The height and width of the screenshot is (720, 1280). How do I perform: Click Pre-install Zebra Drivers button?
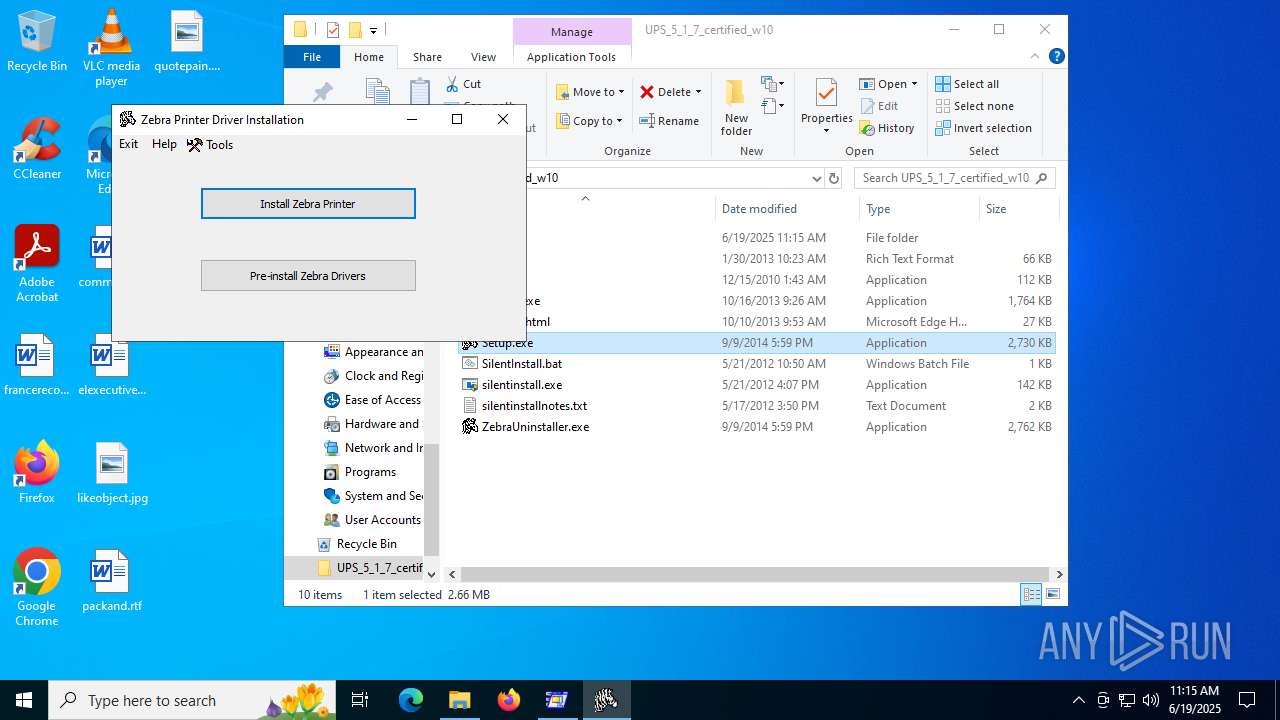pos(308,276)
